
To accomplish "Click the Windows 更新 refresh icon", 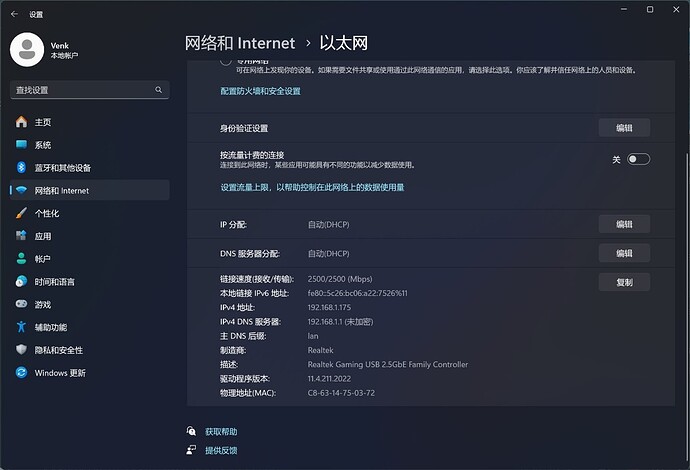I will pos(21,373).
